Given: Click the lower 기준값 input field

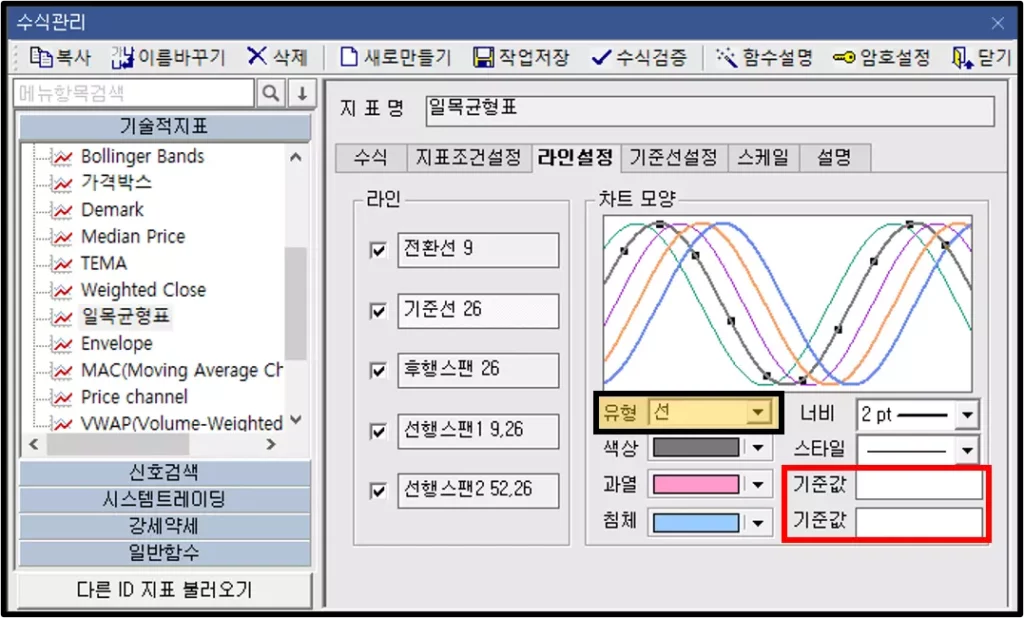Looking at the screenshot, I should coord(918,522).
